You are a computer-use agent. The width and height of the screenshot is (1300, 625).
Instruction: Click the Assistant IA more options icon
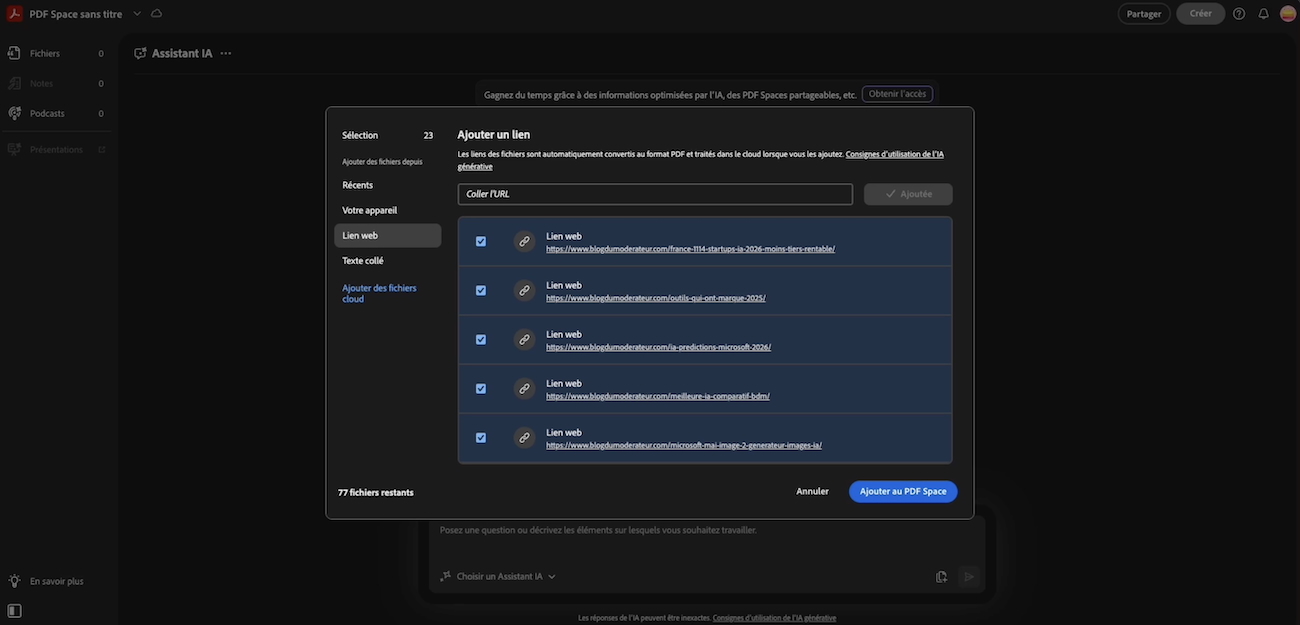[x=226, y=54]
